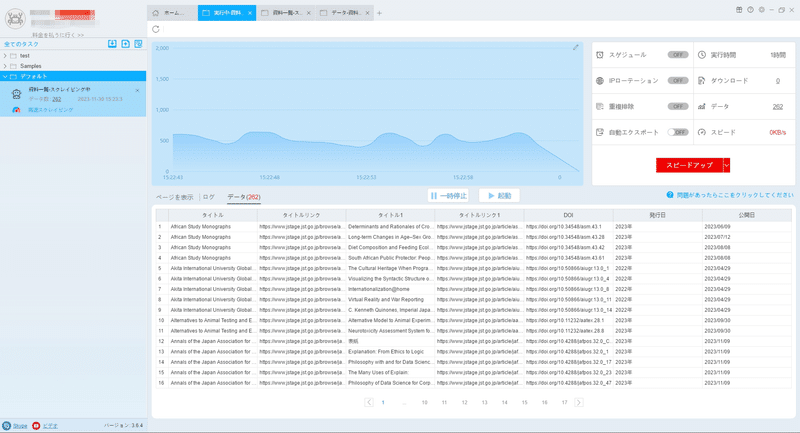Expand the test folder

(5, 56)
